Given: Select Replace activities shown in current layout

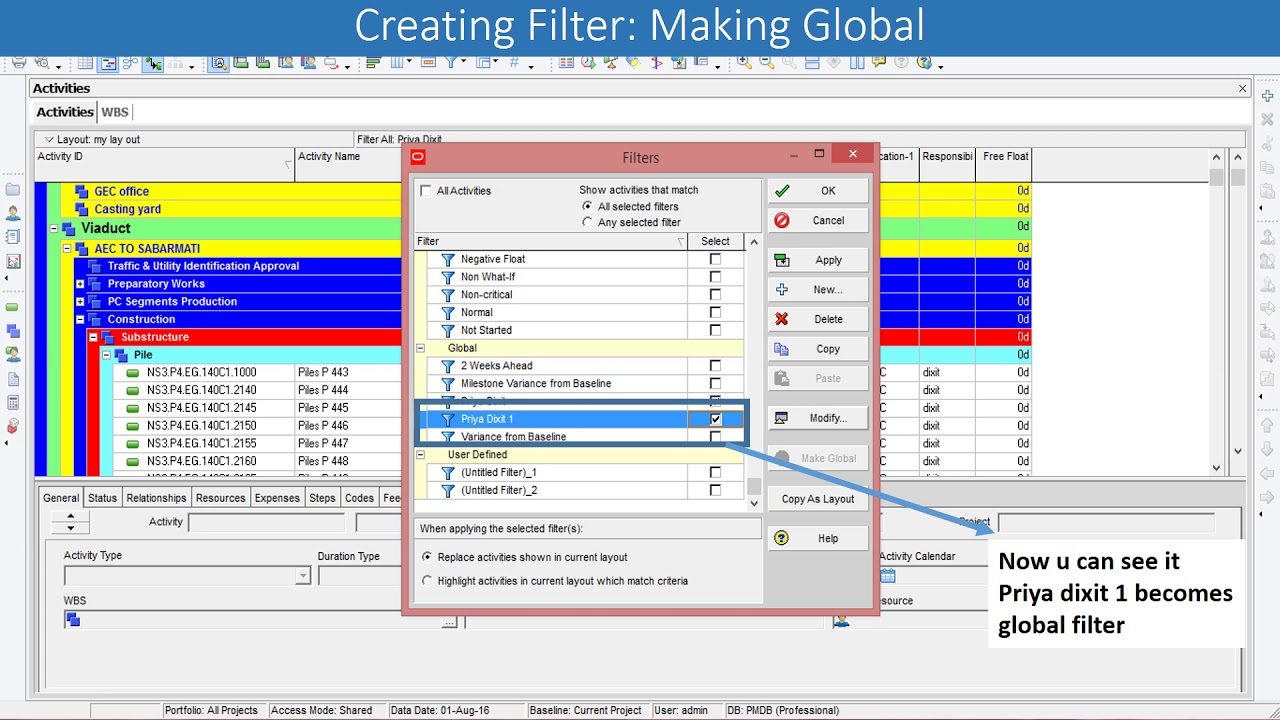Looking at the screenshot, I should pos(427,557).
